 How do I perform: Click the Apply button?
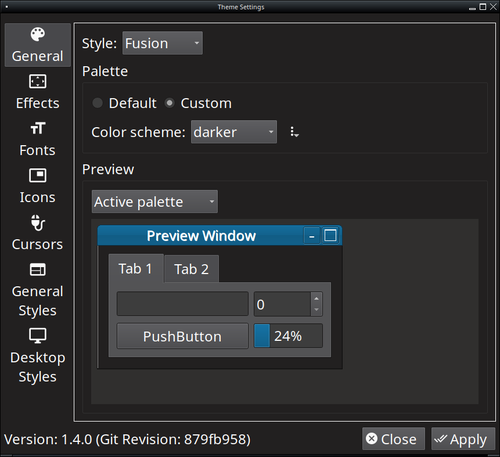[x=463, y=439]
